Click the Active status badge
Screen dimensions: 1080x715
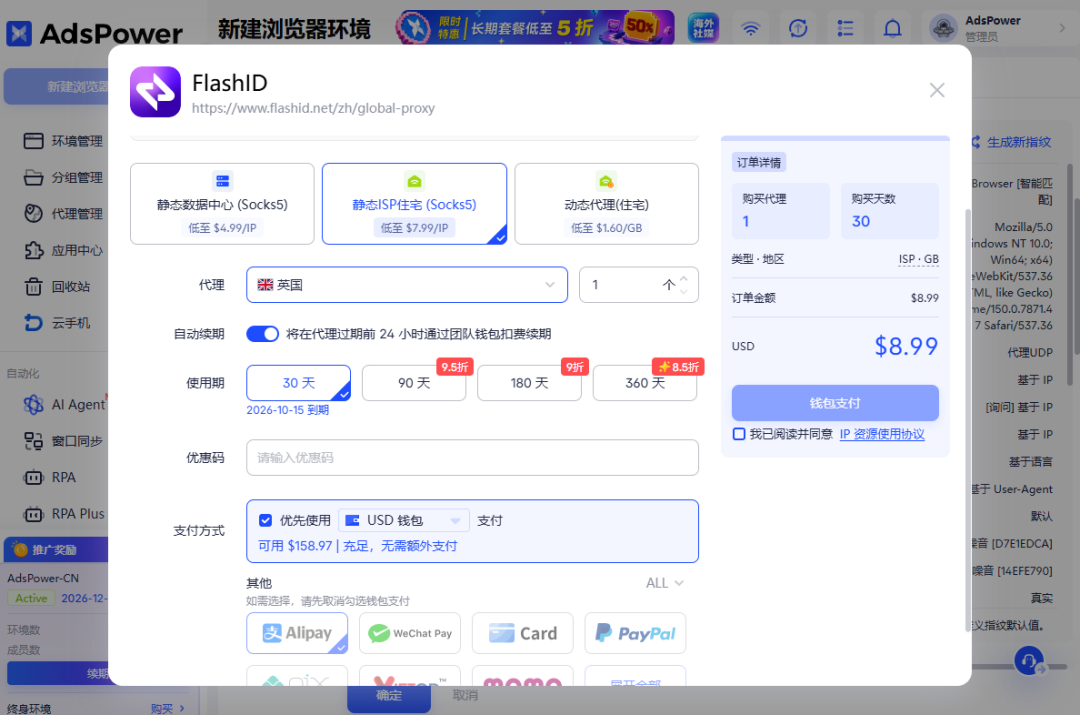[x=31, y=598]
